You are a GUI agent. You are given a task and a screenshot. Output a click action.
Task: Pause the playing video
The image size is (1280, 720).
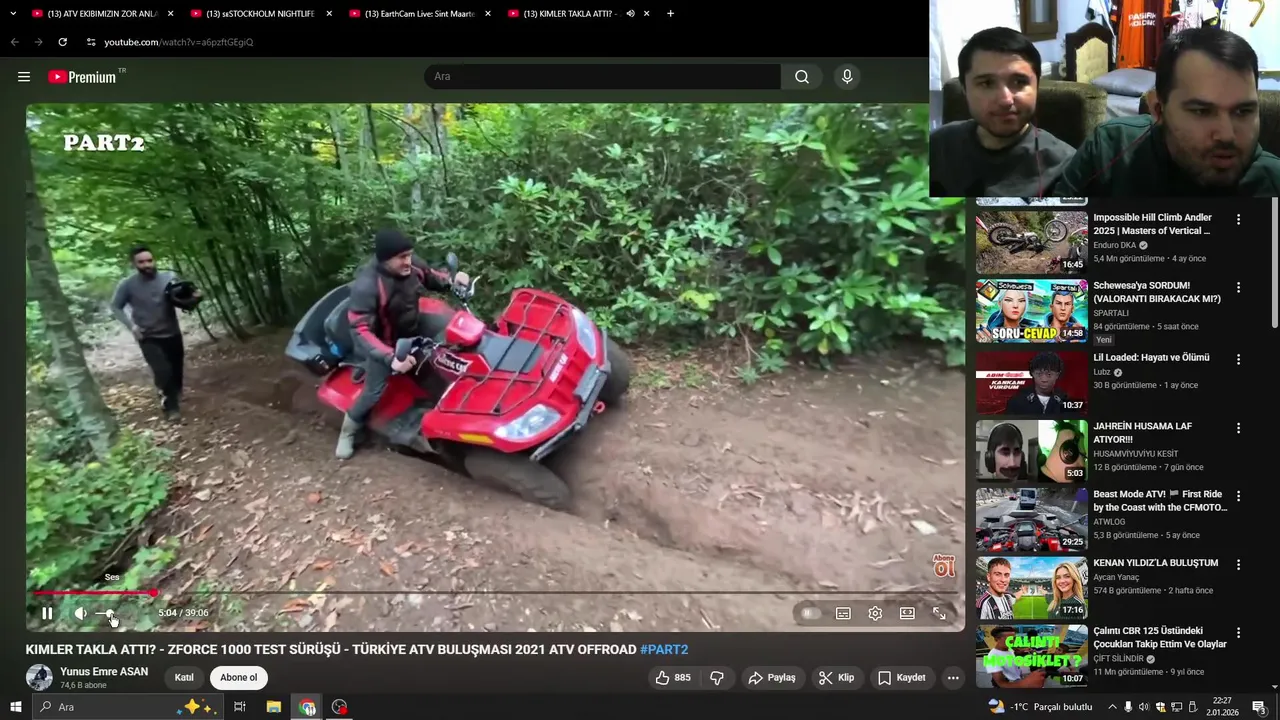47,613
